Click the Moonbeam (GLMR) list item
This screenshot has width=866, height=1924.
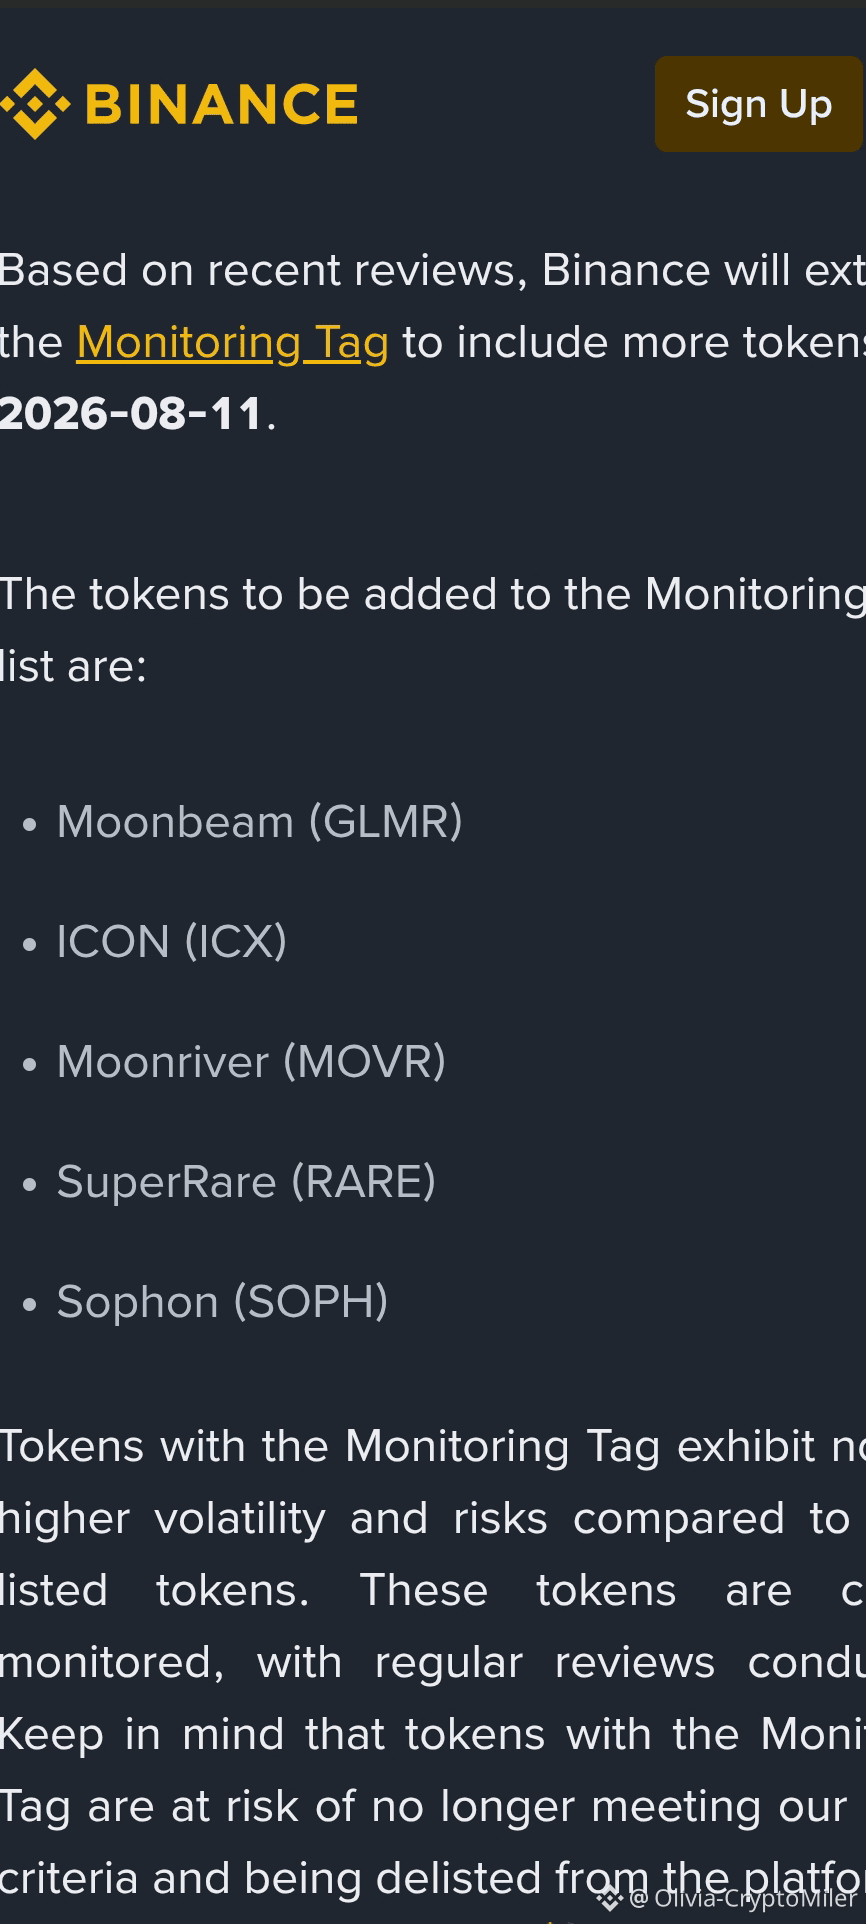point(259,822)
